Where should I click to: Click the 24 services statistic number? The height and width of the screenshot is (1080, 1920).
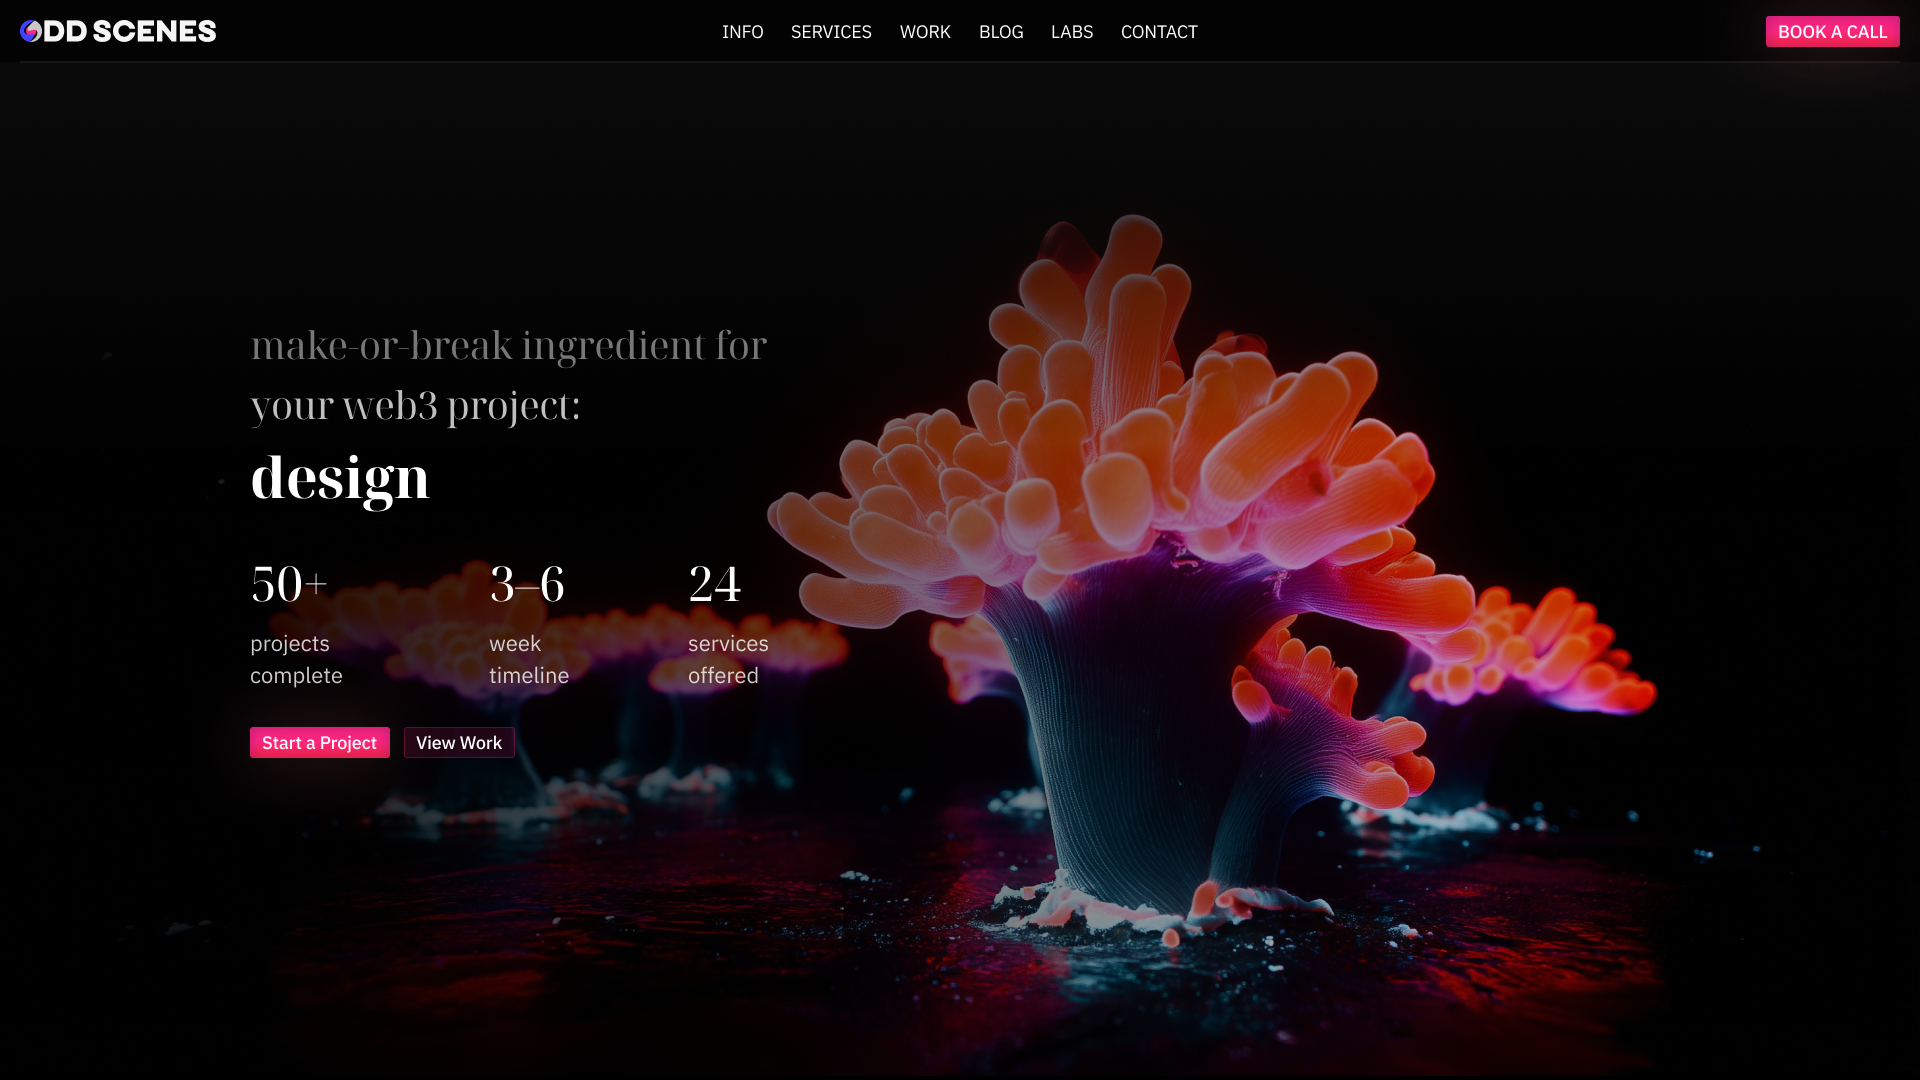[715, 584]
